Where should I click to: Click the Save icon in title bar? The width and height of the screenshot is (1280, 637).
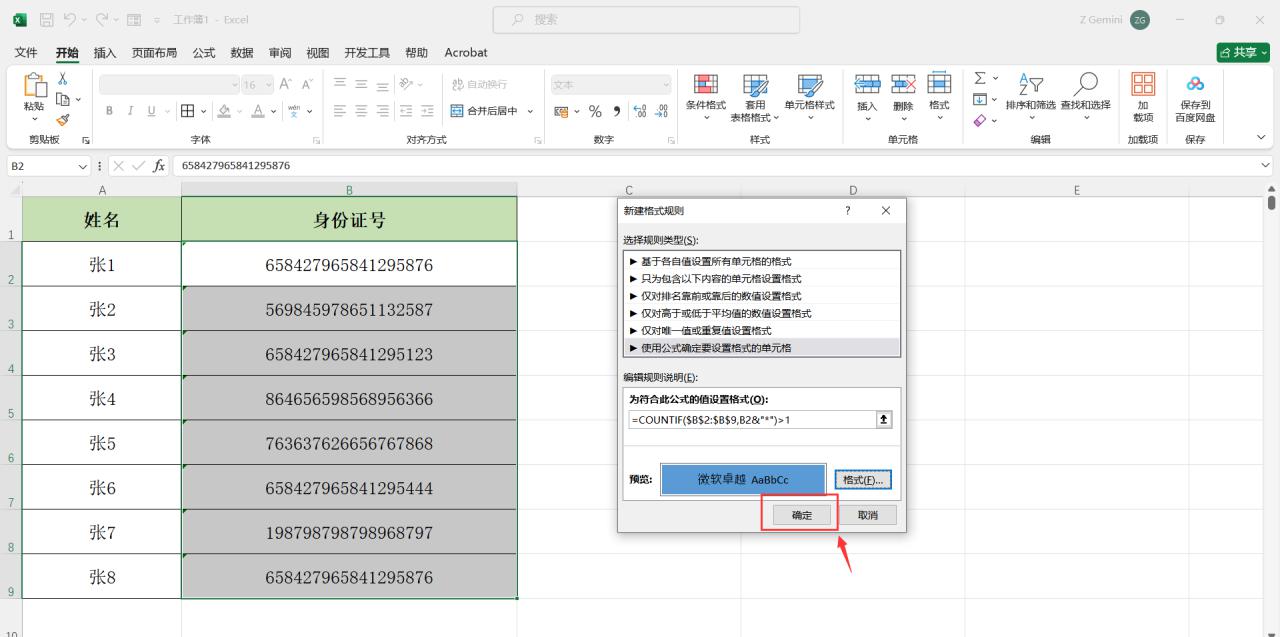tap(47, 19)
